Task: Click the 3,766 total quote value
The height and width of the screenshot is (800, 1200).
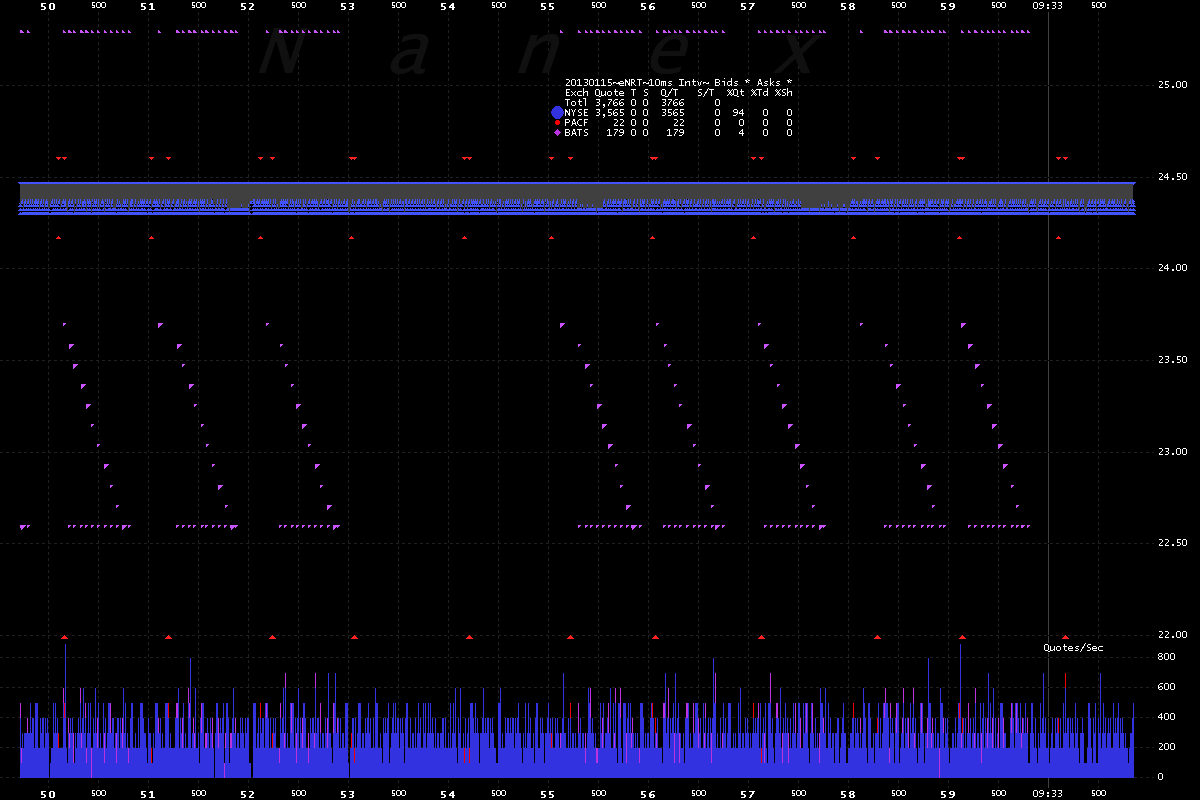Action: point(609,102)
